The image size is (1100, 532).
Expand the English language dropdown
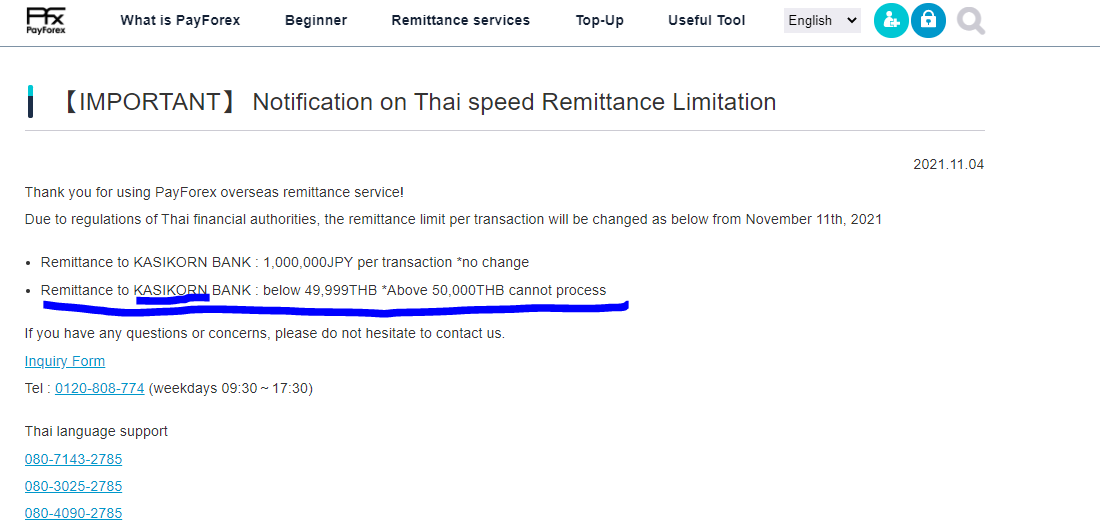pyautogui.click(x=822, y=20)
